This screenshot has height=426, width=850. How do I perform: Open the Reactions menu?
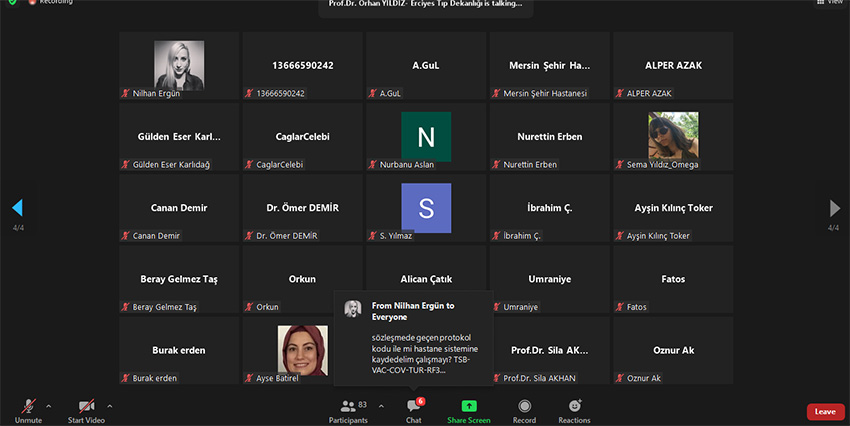coord(574,409)
